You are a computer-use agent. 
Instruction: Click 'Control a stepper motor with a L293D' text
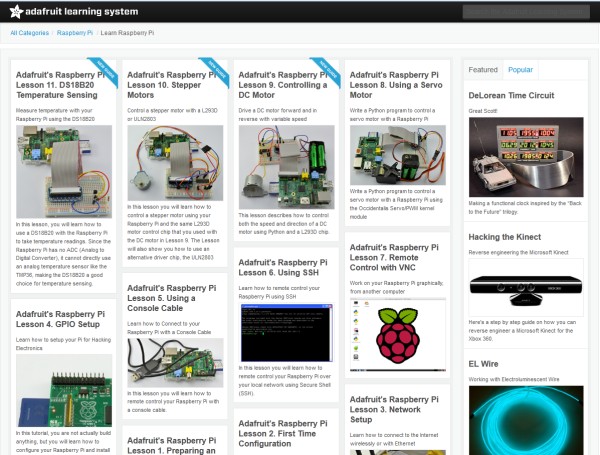[172, 111]
